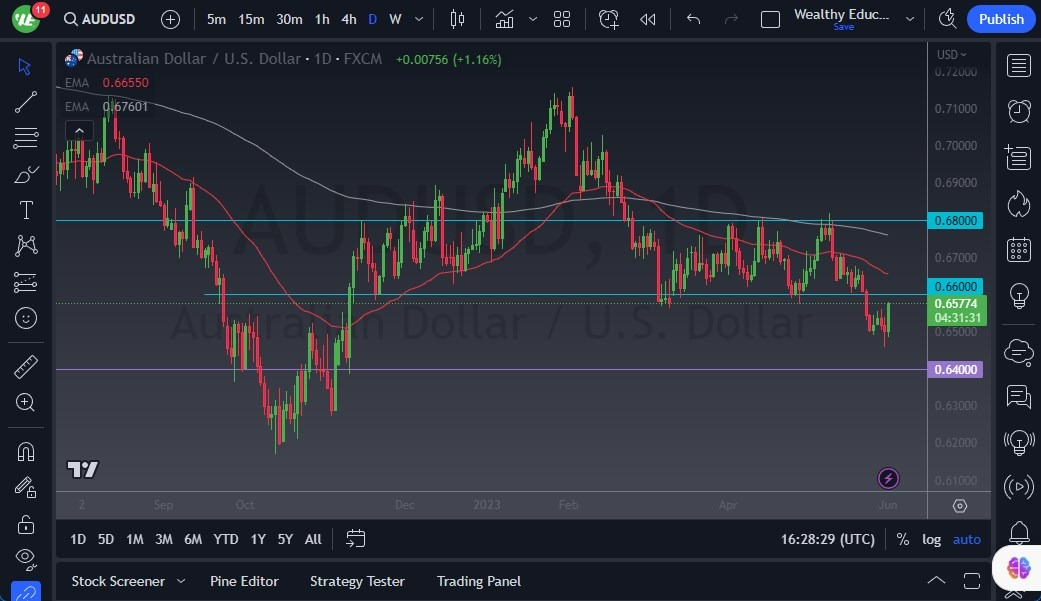Viewport: 1041px width, 601px height.
Task: Select the Measure ruler tool
Action: point(26,366)
